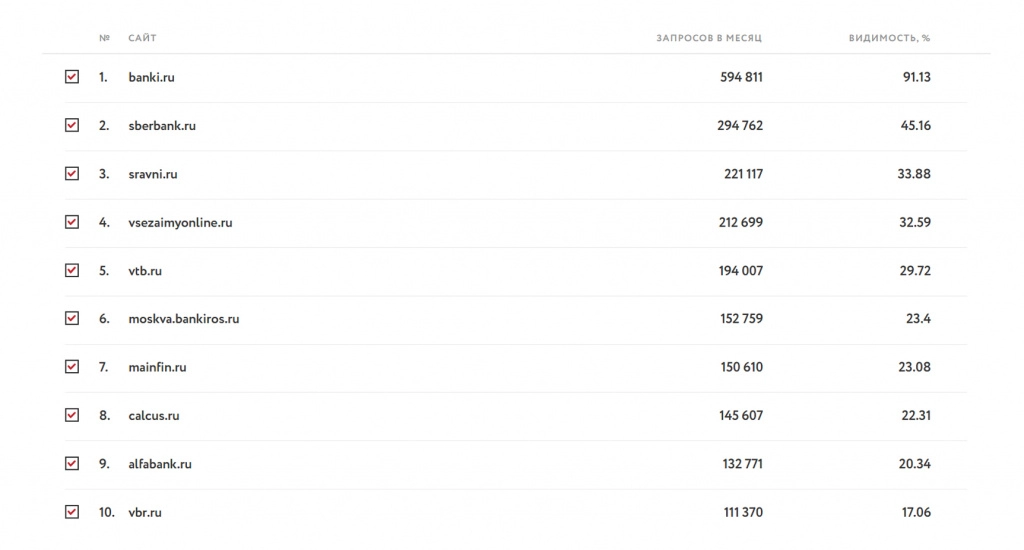The width and height of the screenshot is (1024, 550).
Task: Open the moskva.bankiros.ru link
Action: coord(184,319)
